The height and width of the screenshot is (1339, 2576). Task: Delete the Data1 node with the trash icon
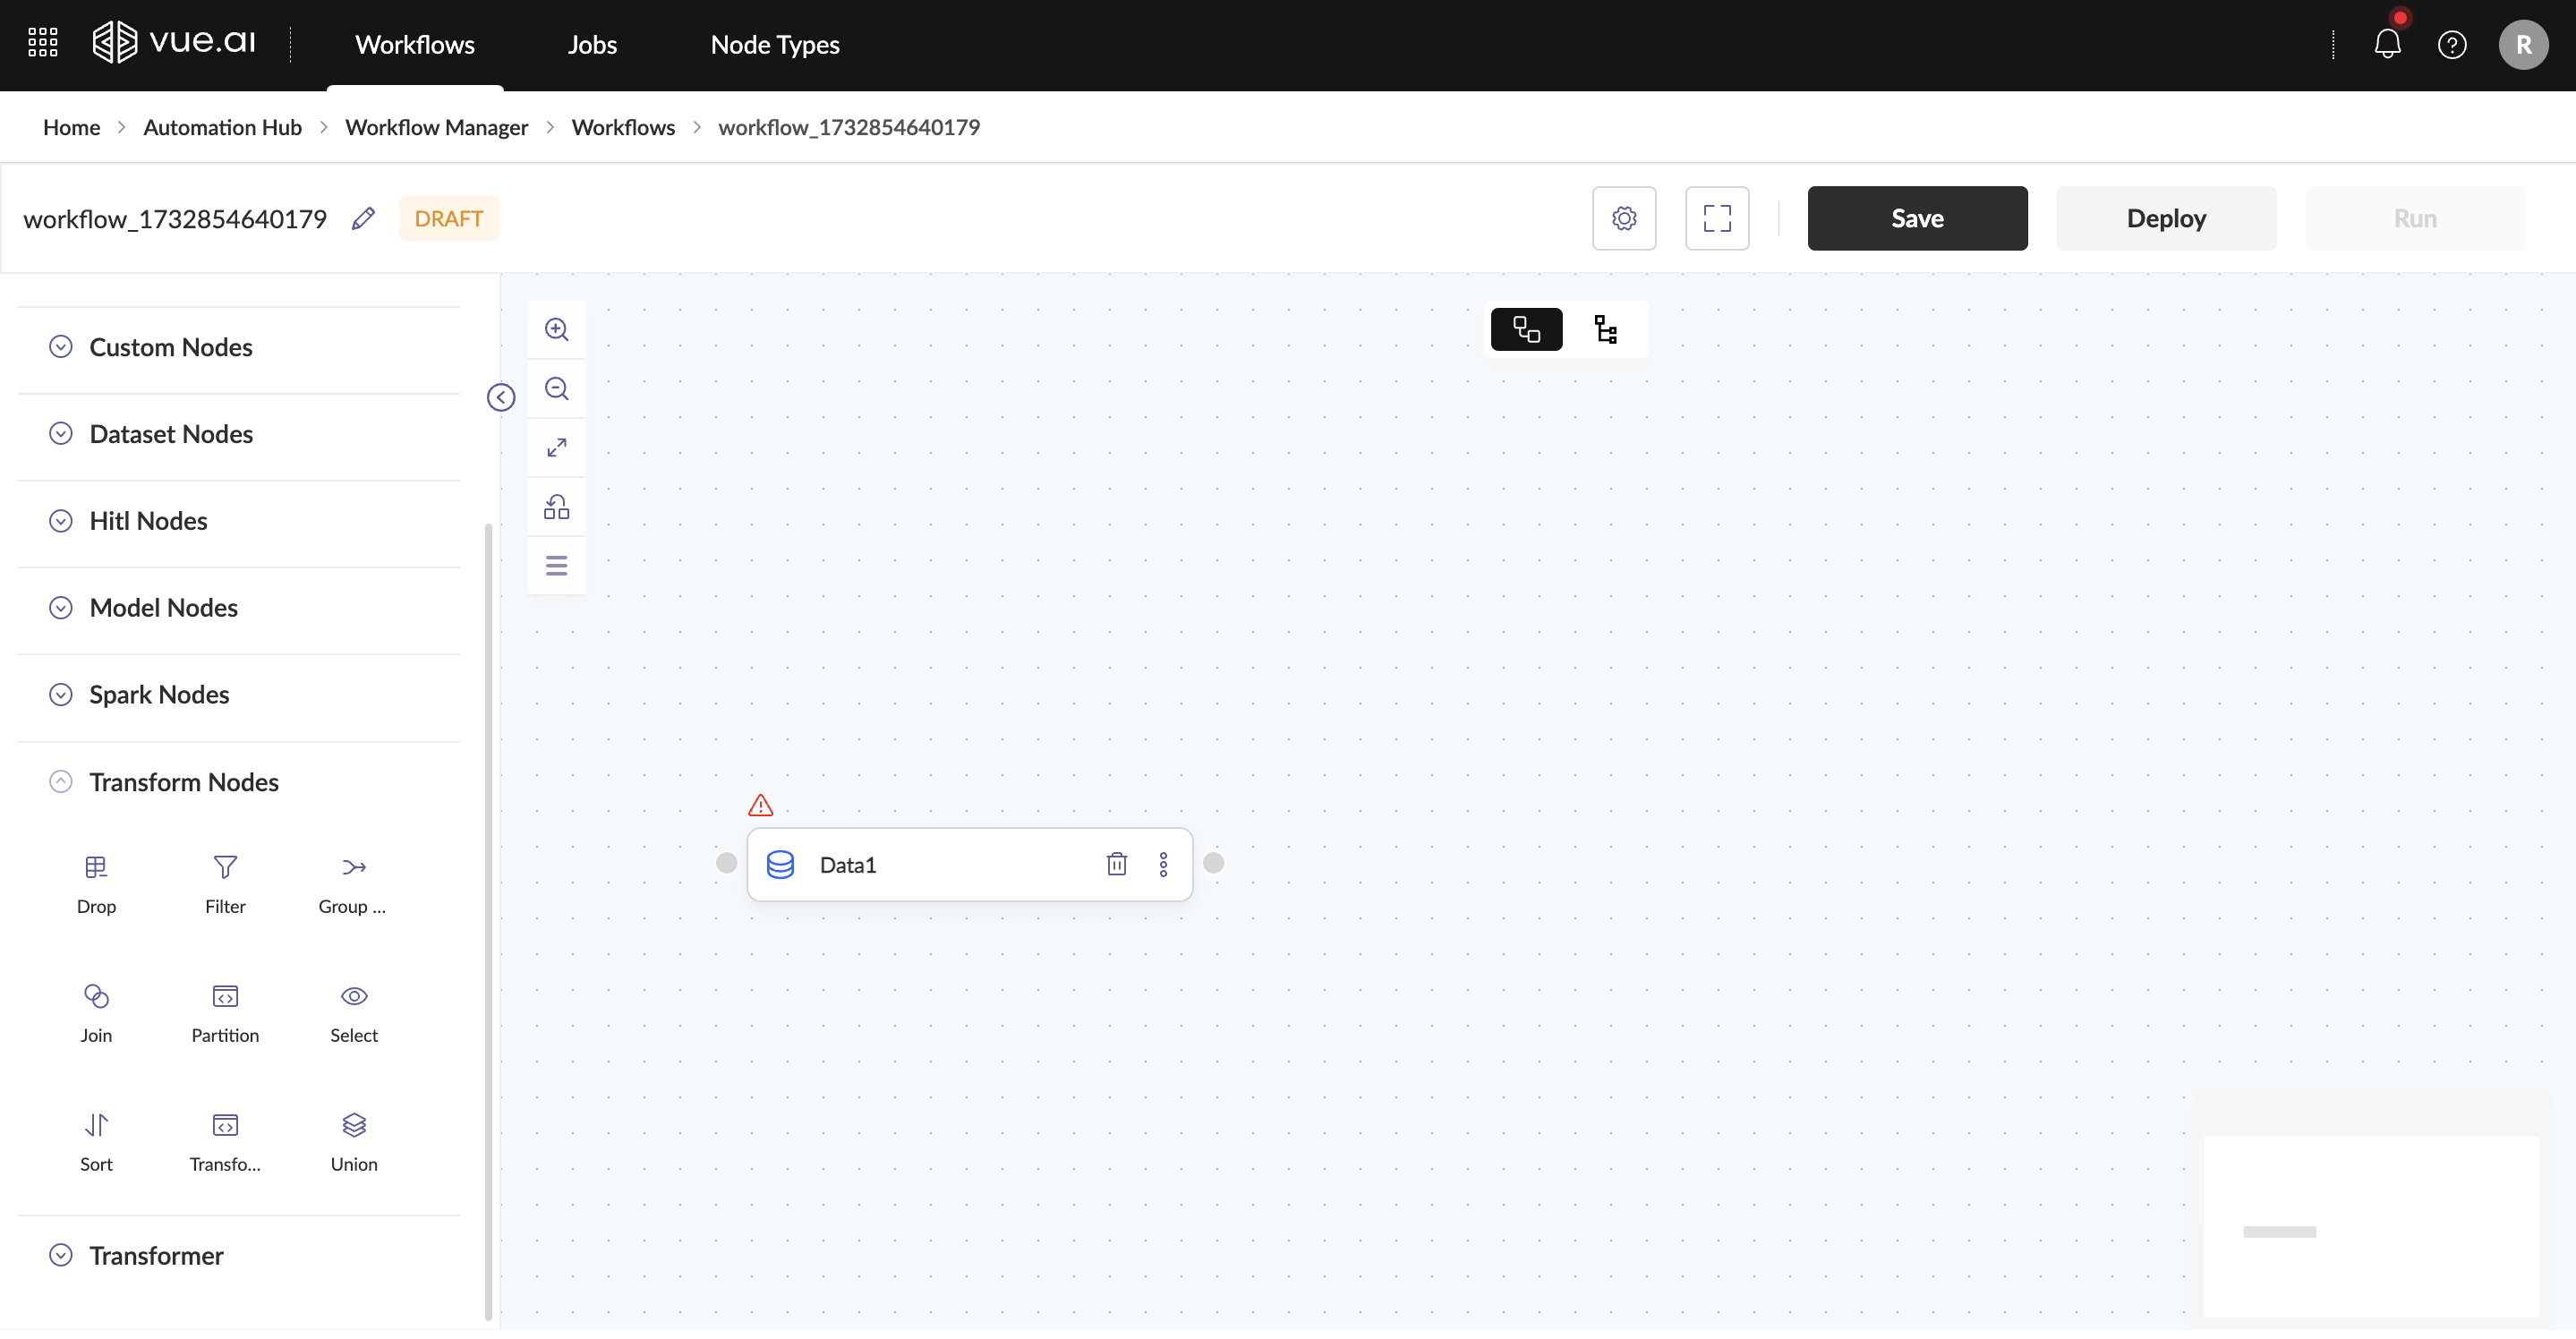click(1116, 864)
